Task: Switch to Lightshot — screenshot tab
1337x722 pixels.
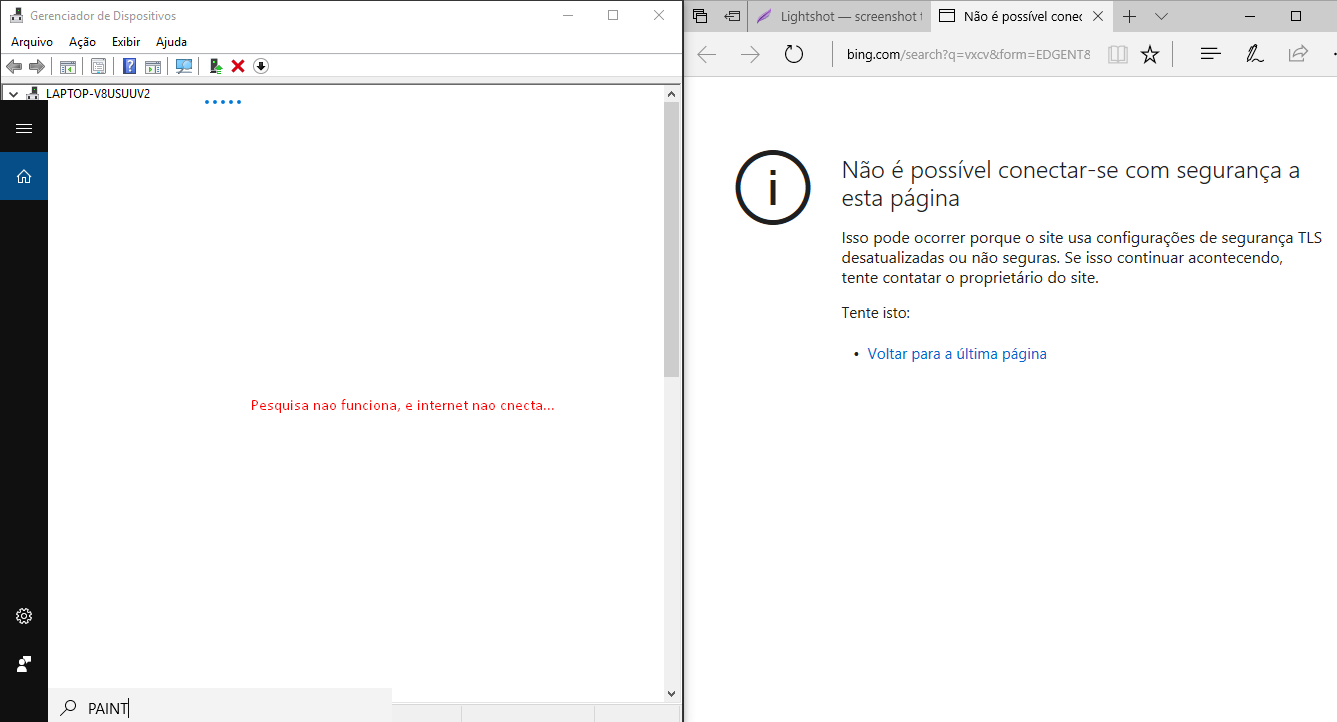Action: point(839,16)
